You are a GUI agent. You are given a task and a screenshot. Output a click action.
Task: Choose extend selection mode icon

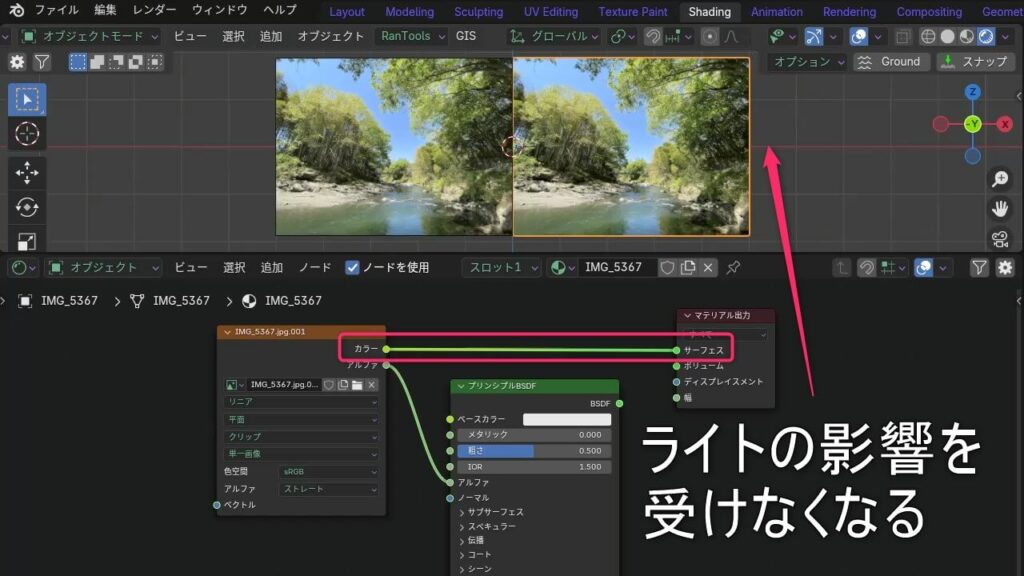(x=97, y=62)
